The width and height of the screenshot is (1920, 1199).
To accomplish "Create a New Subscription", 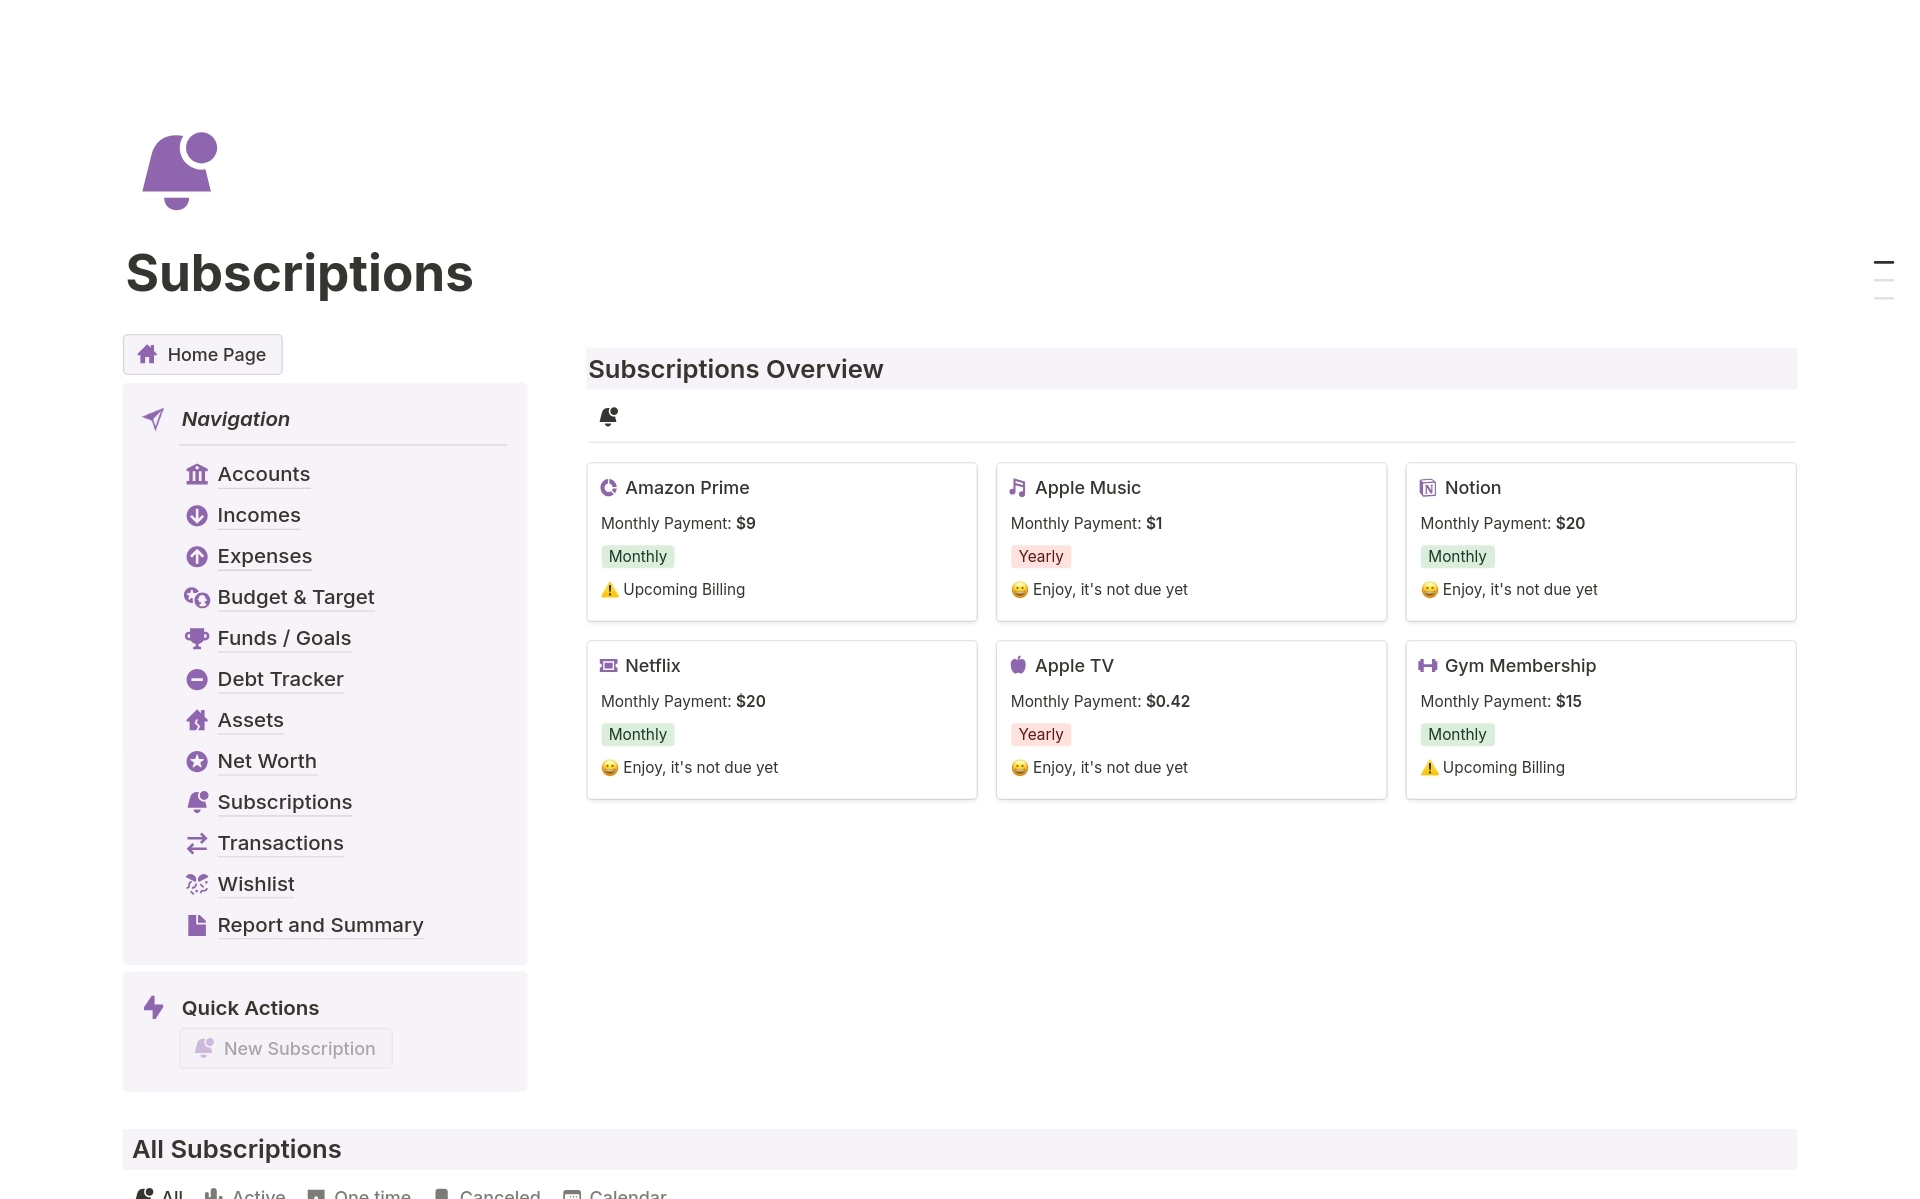I will (286, 1048).
